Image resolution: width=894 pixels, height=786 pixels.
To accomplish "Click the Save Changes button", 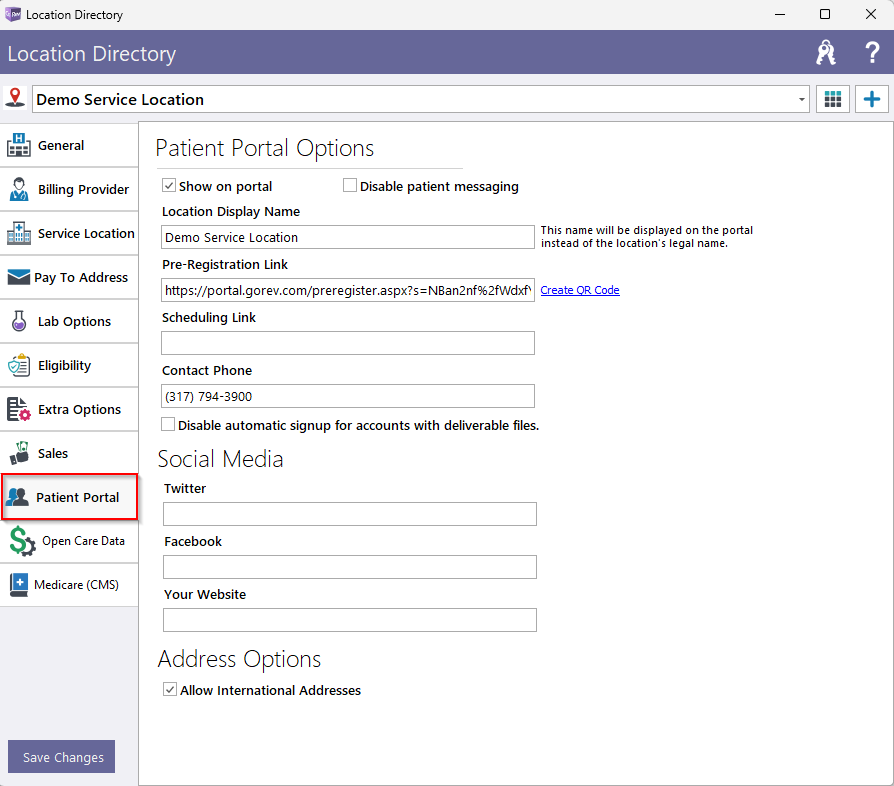I will point(62,757).
